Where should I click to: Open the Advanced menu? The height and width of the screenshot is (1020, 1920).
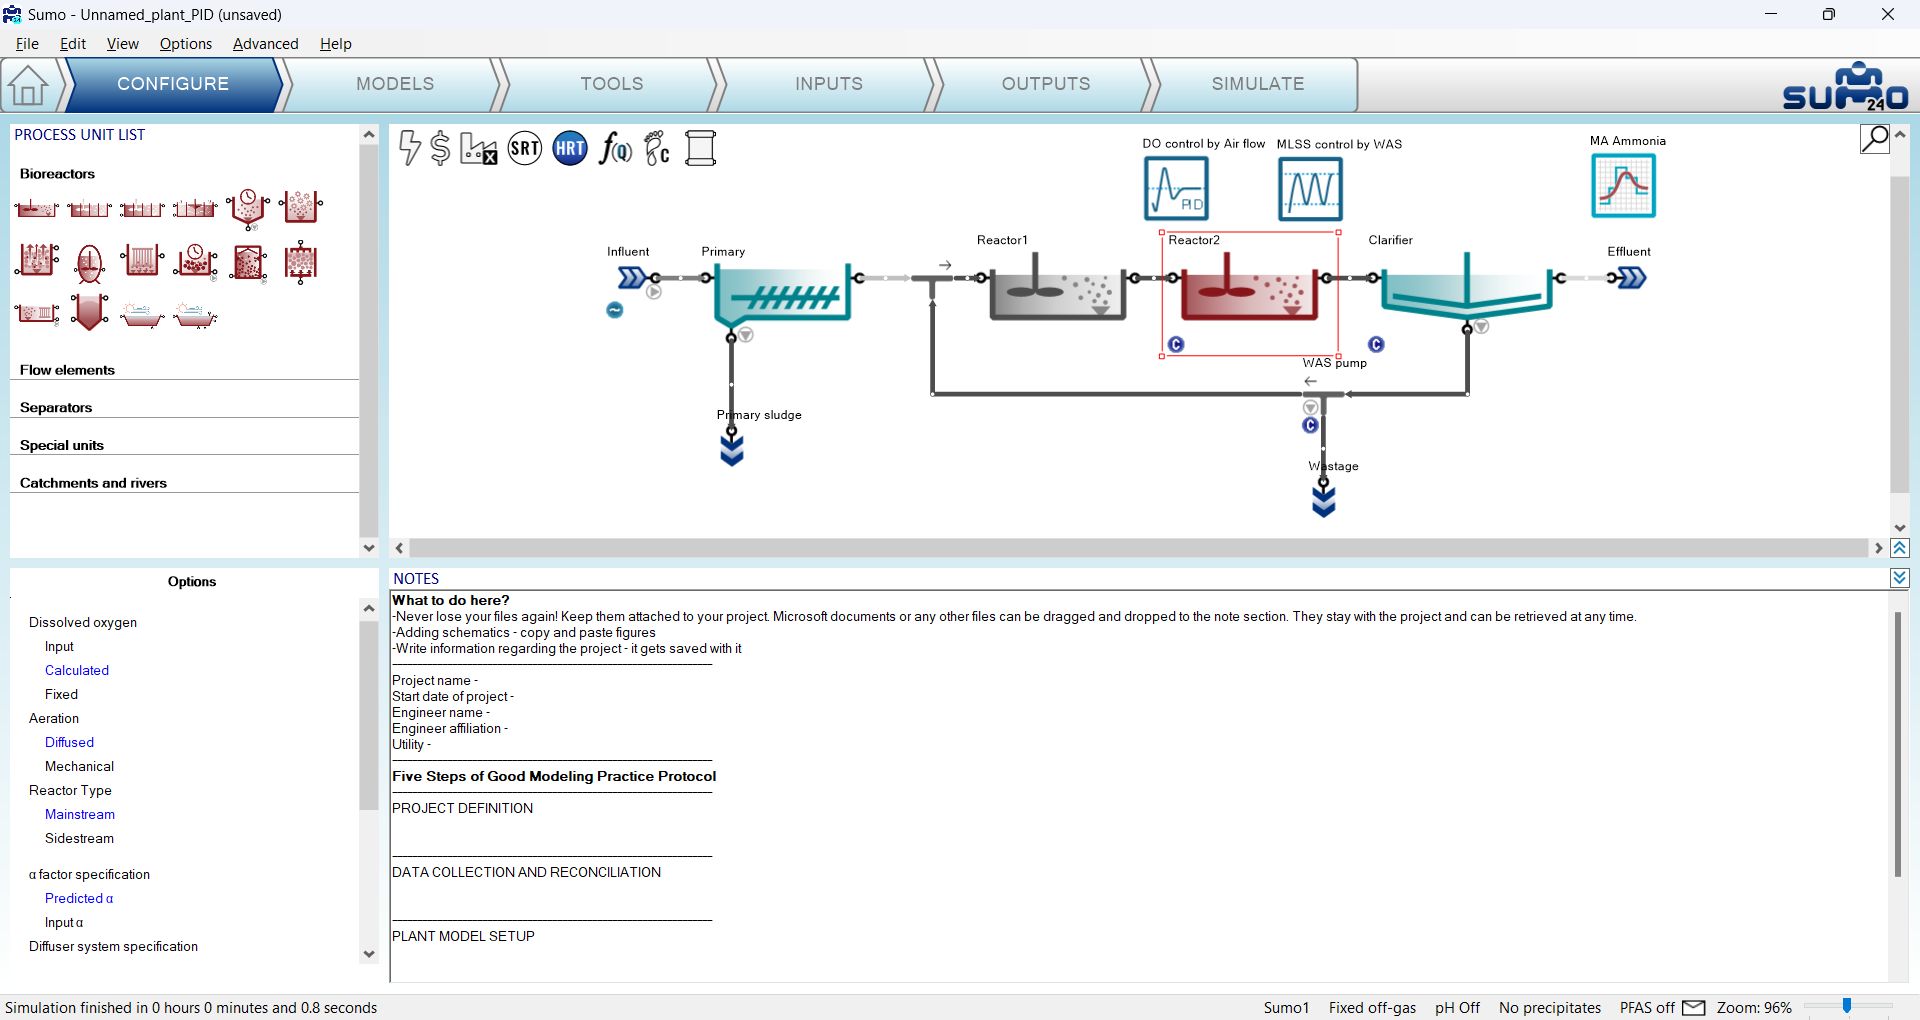pyautogui.click(x=265, y=44)
